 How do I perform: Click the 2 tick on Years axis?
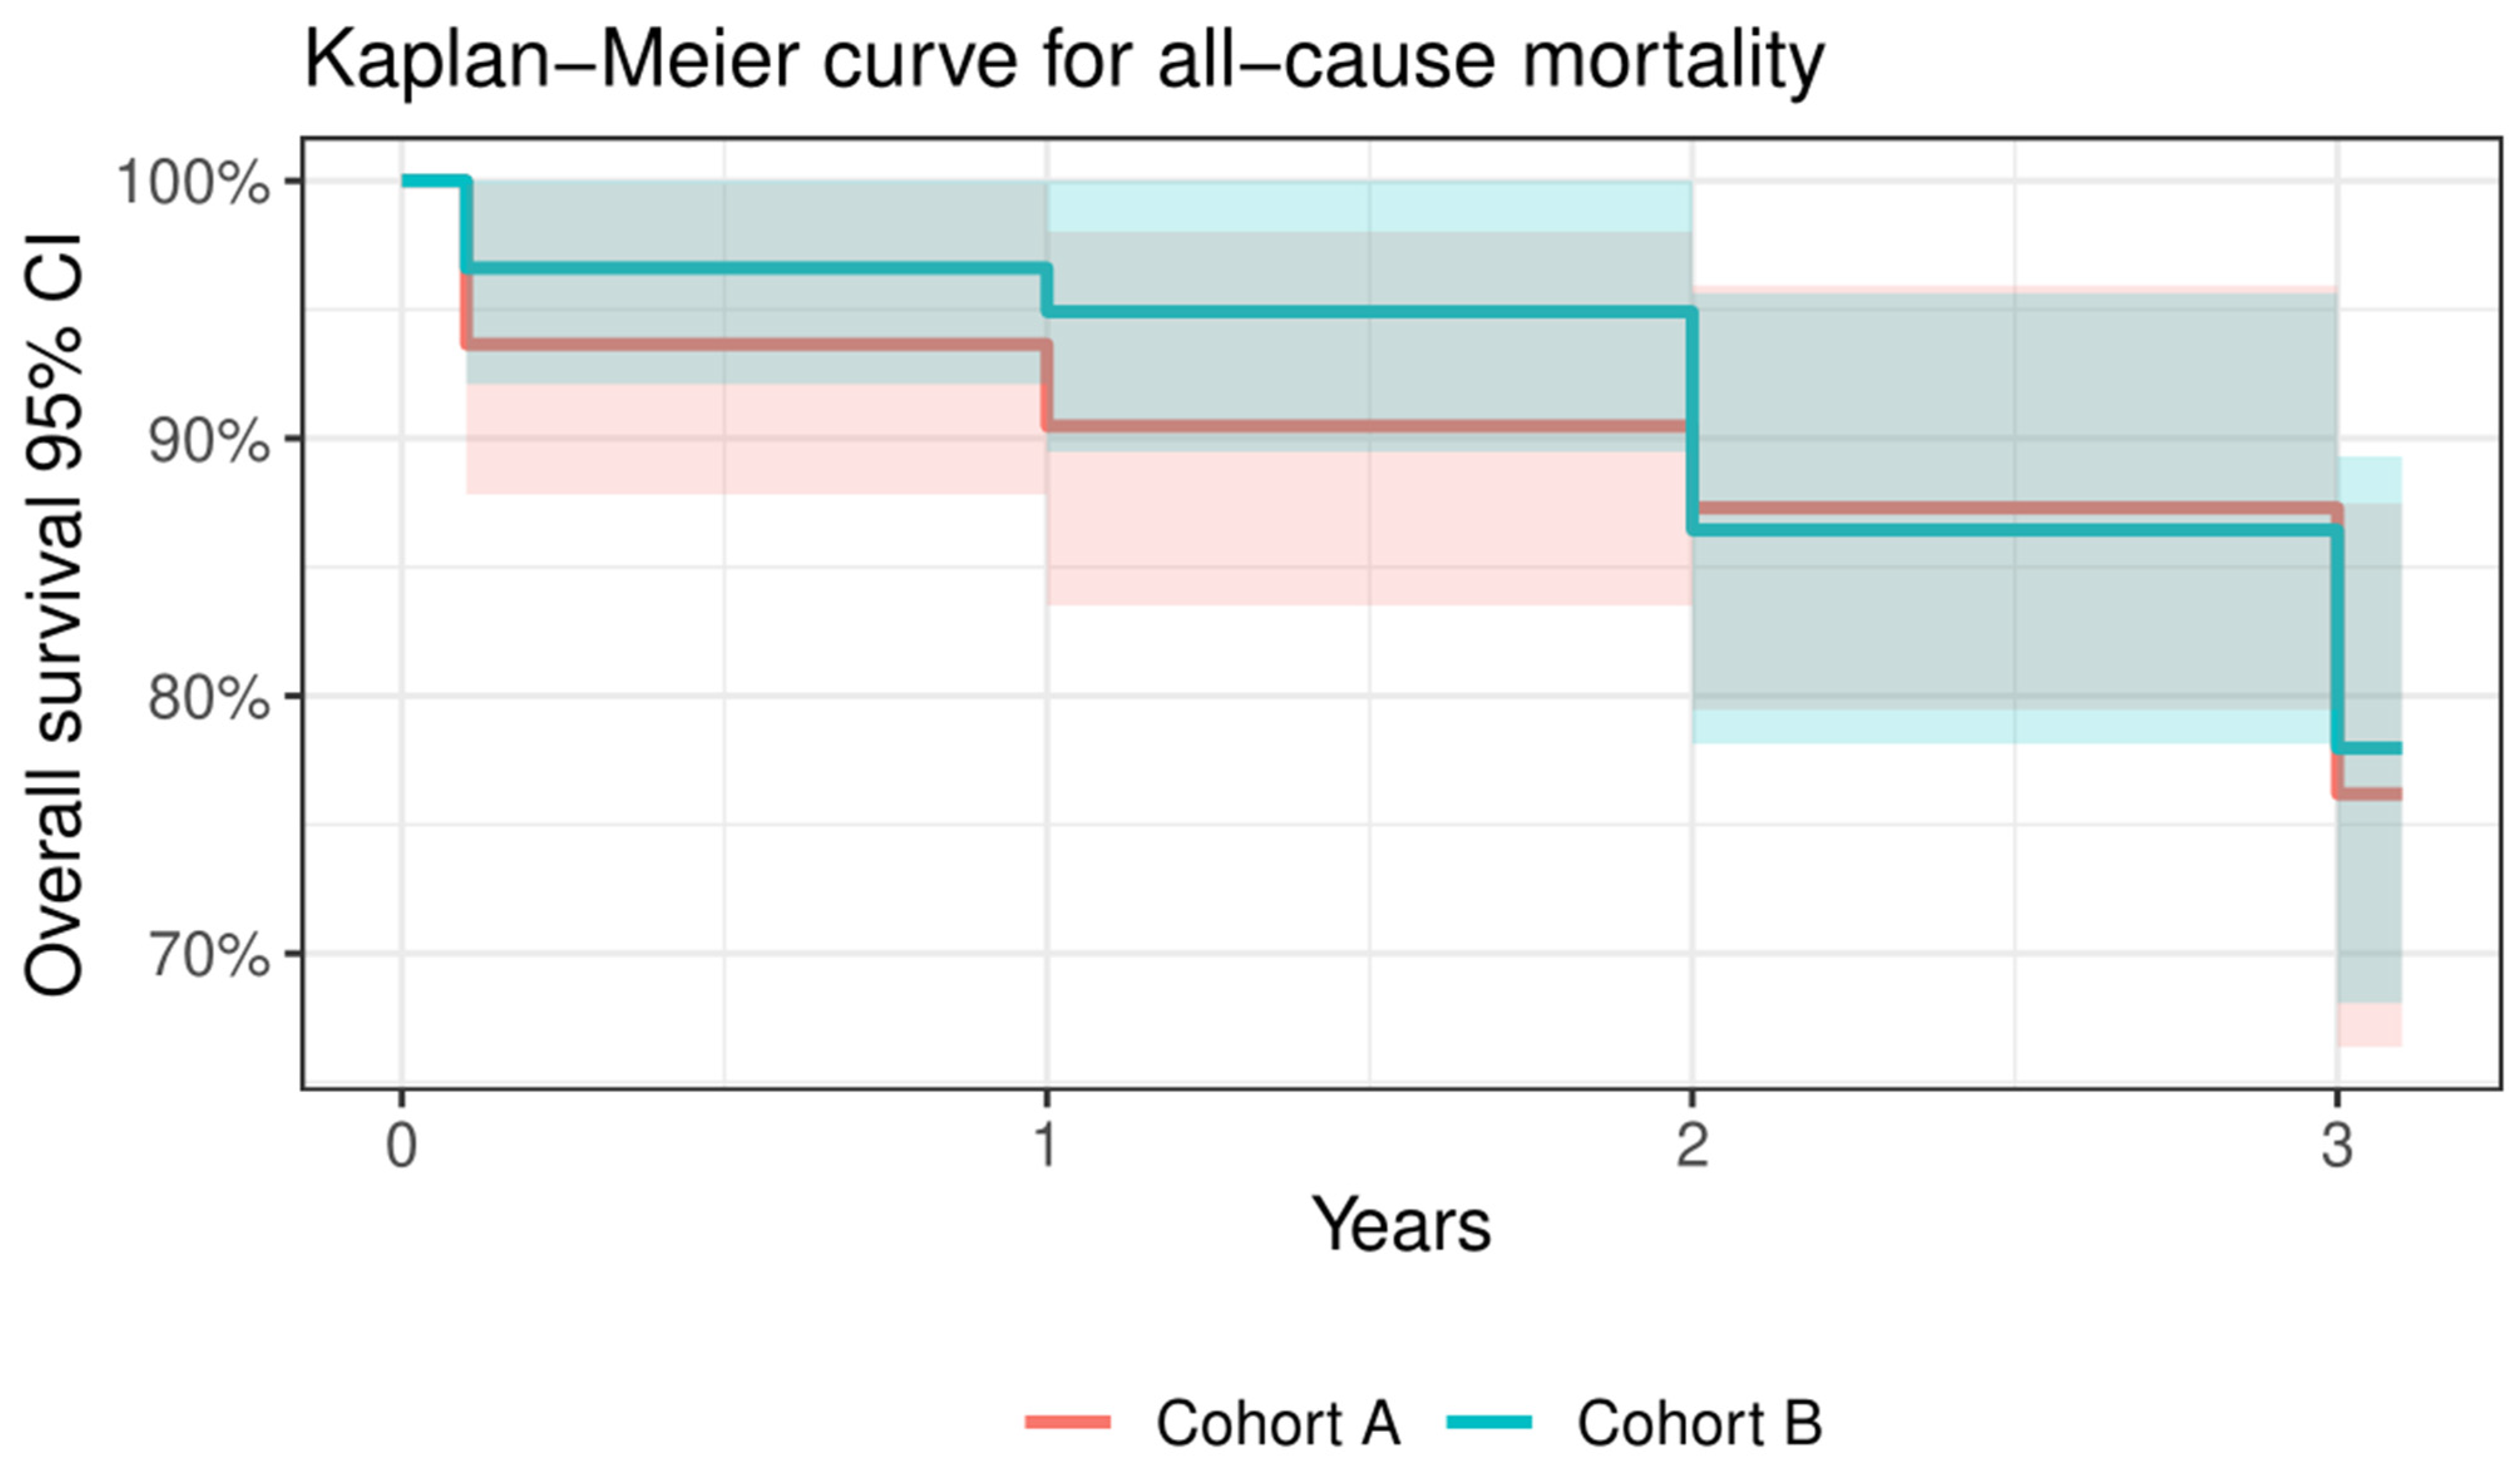click(1691, 1145)
